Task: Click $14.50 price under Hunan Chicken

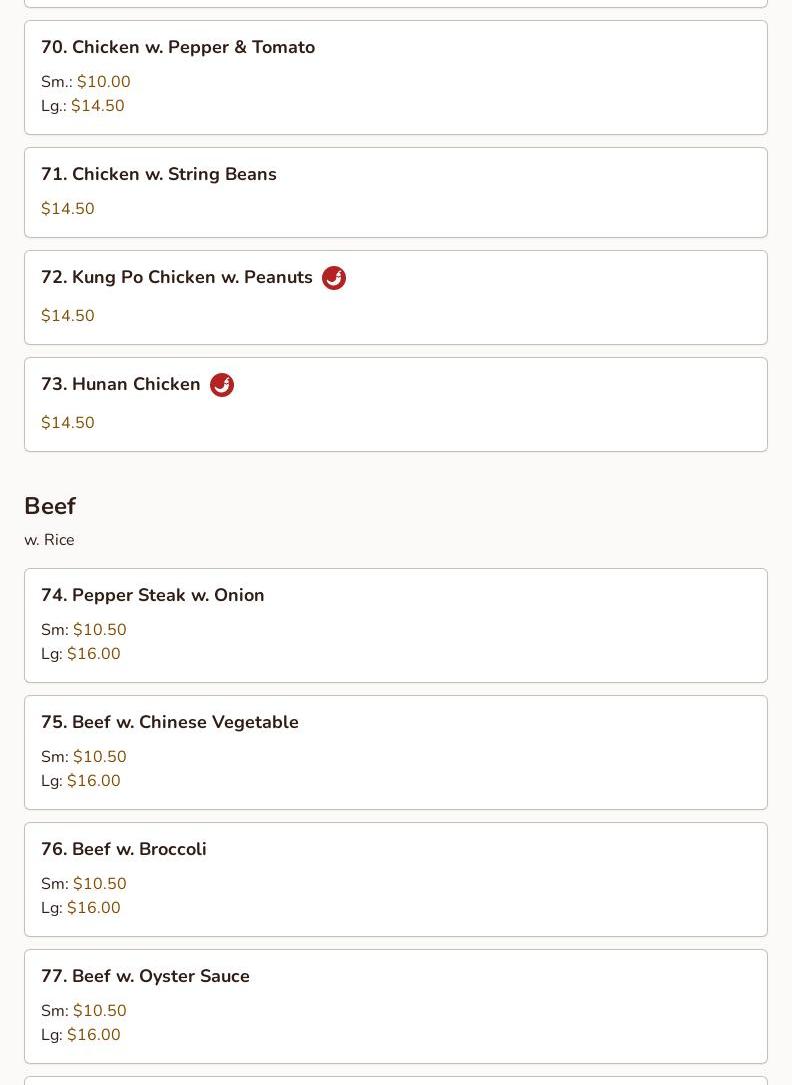Action: pos(68,423)
